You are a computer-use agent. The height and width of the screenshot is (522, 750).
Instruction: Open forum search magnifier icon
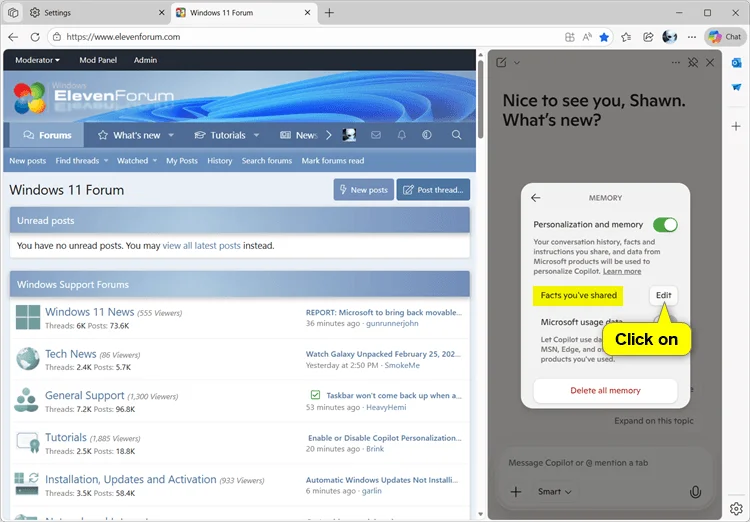[x=457, y=135]
